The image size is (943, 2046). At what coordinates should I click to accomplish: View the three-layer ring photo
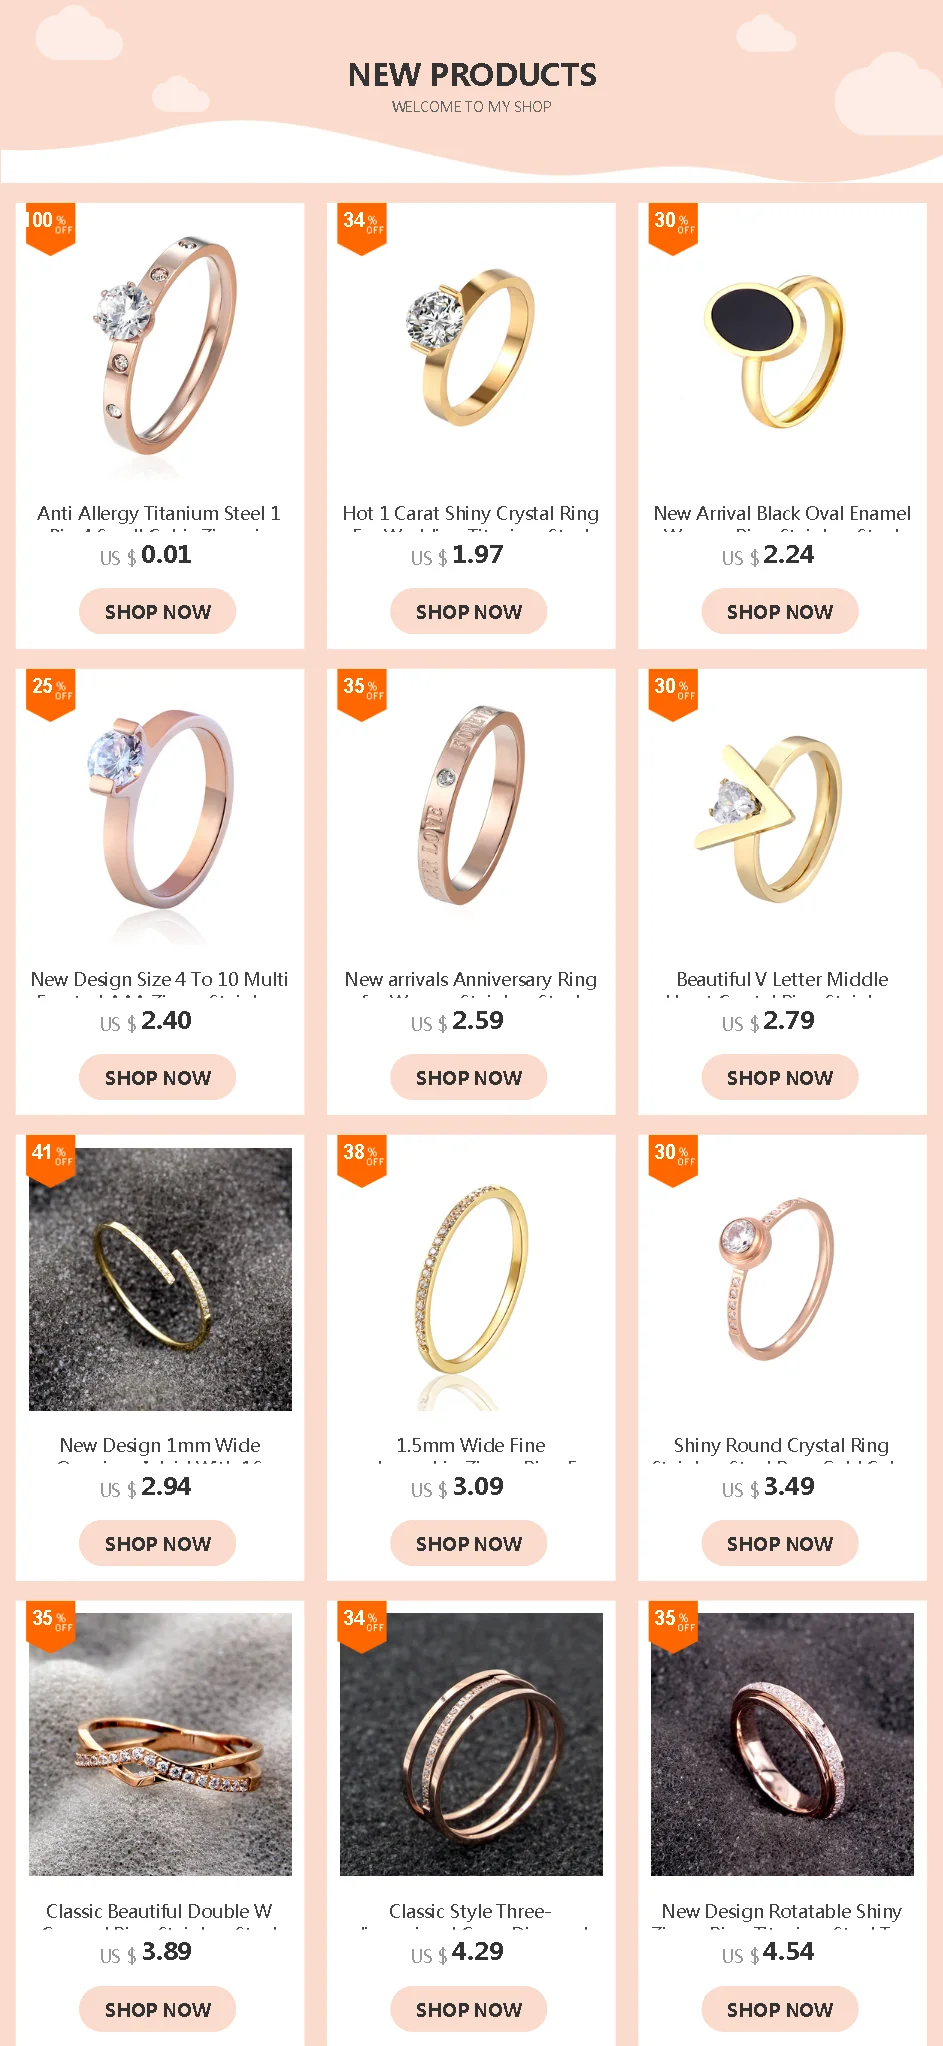tap(471, 1744)
